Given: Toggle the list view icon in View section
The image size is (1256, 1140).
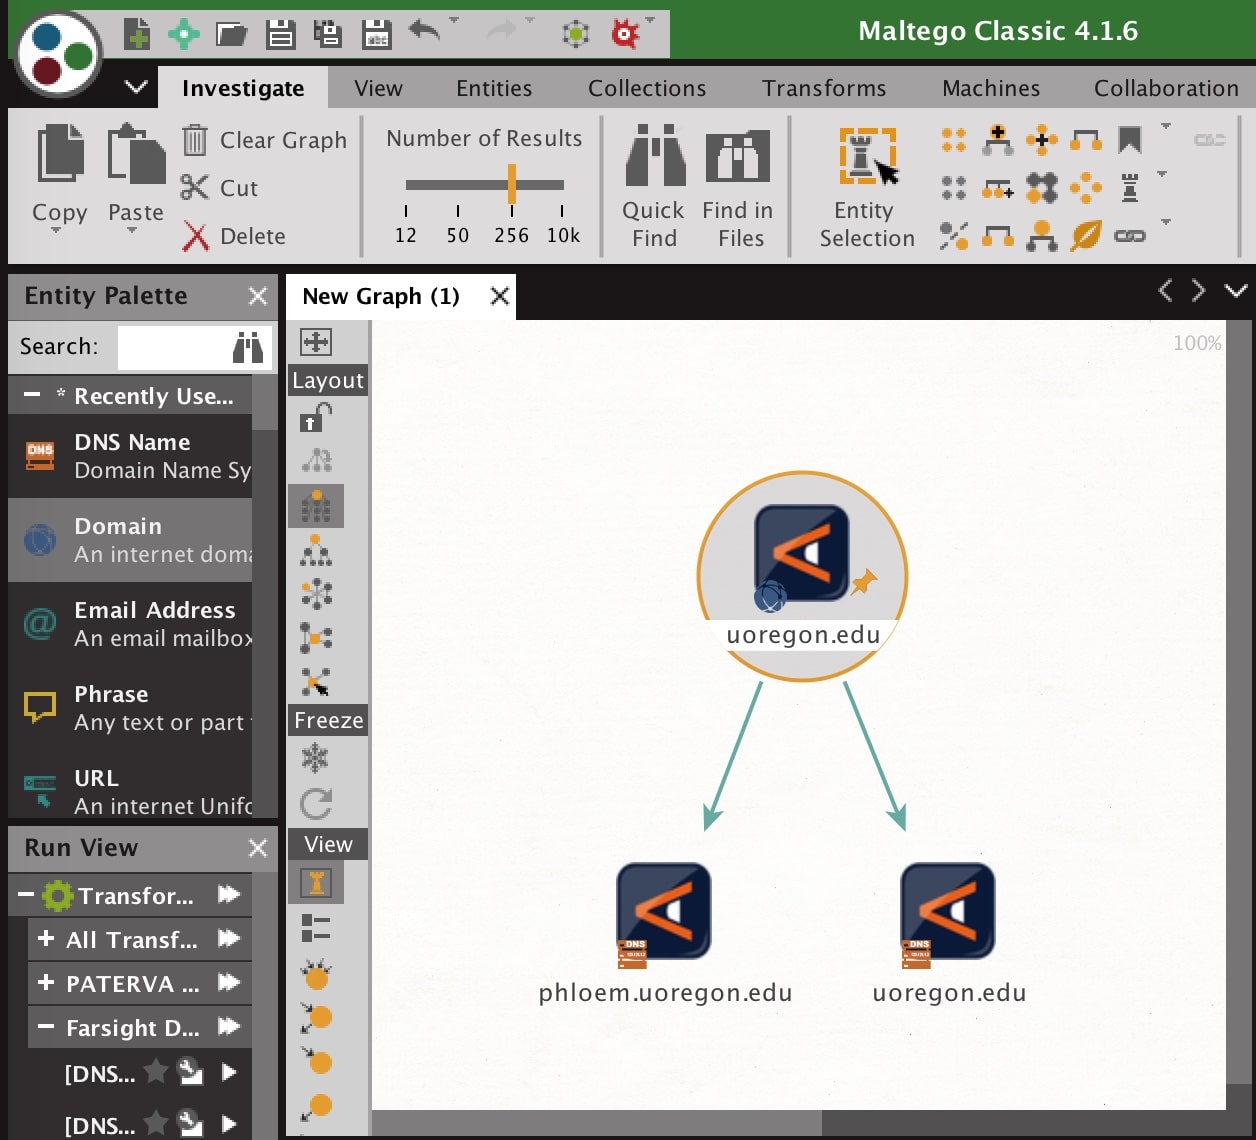Looking at the screenshot, I should 316,928.
